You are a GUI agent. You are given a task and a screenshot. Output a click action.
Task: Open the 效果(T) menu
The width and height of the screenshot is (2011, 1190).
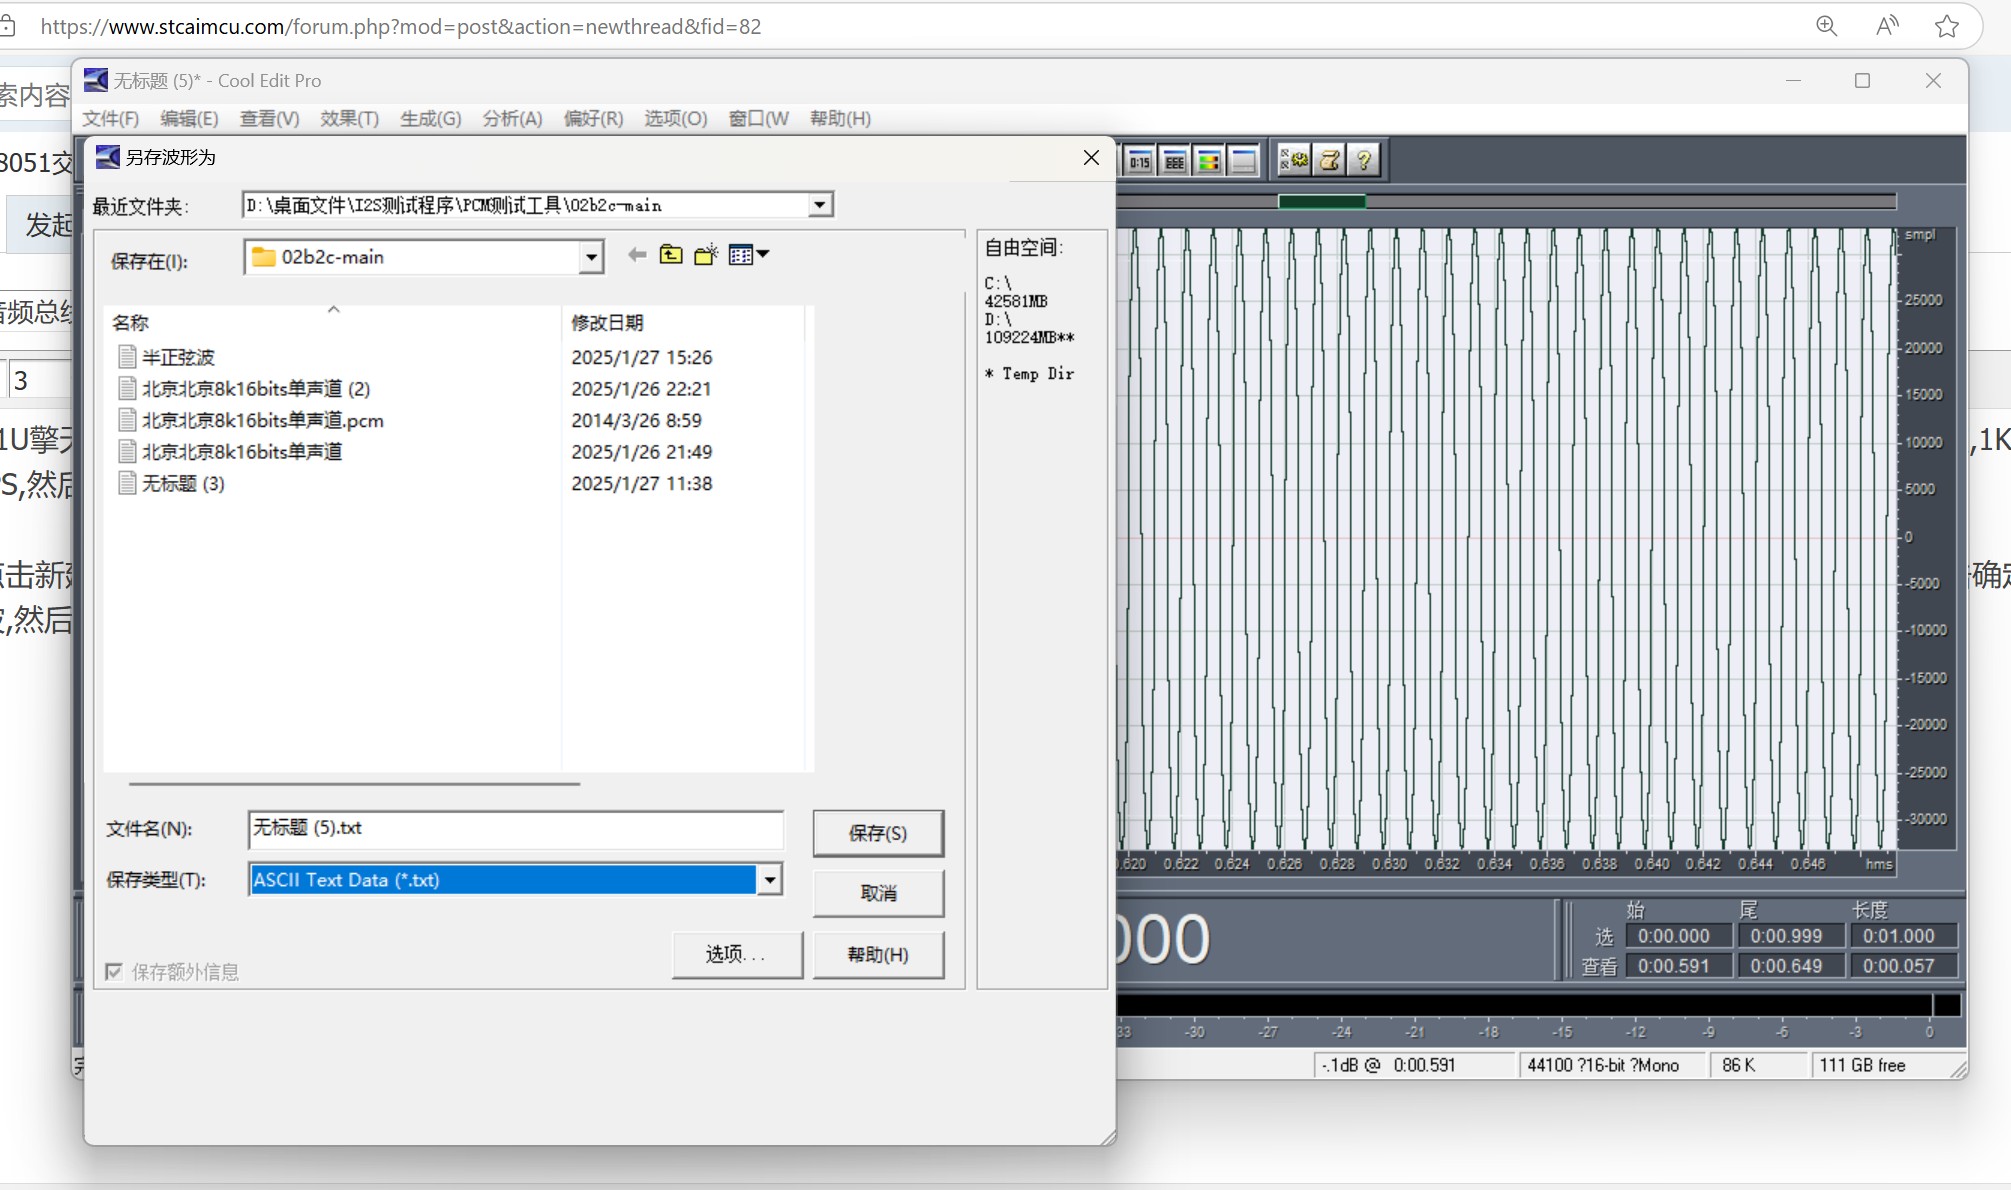coord(349,118)
